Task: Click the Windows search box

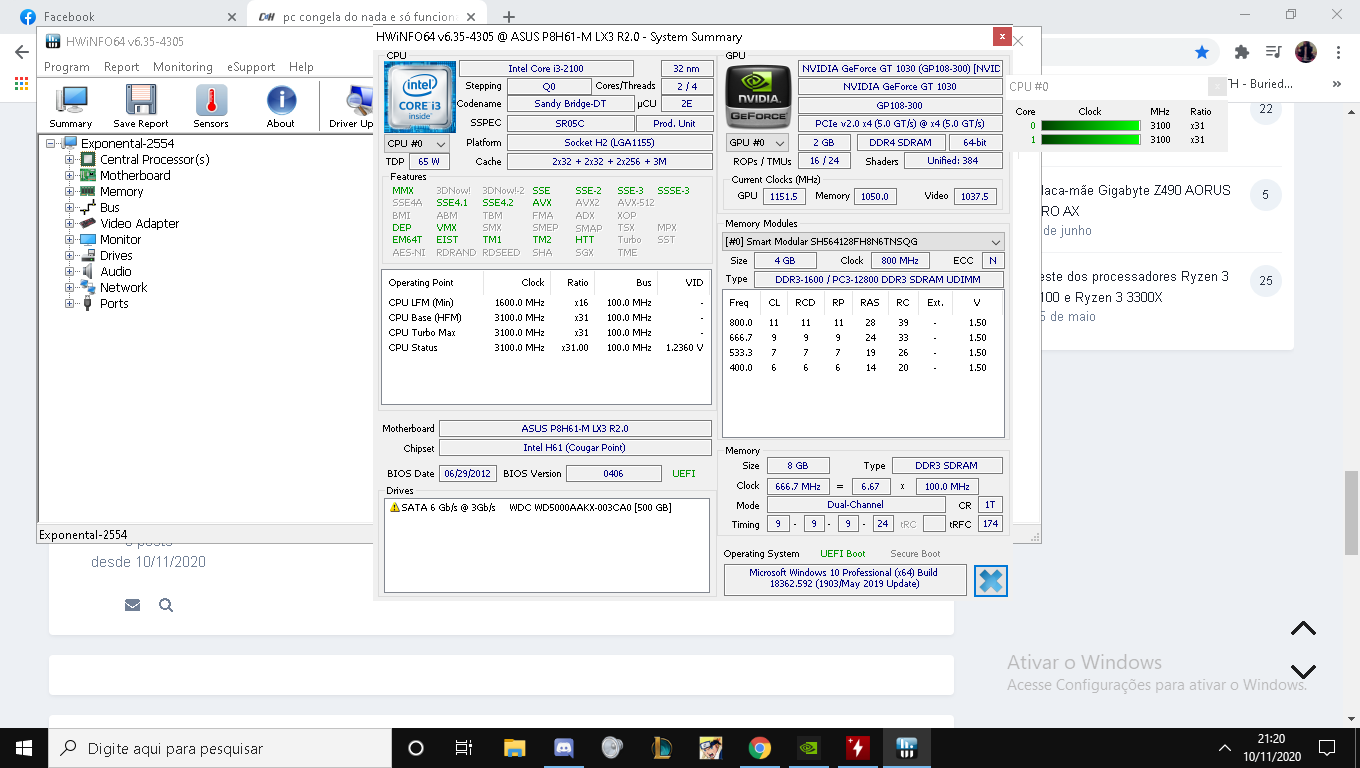Action: pyautogui.click(x=218, y=748)
